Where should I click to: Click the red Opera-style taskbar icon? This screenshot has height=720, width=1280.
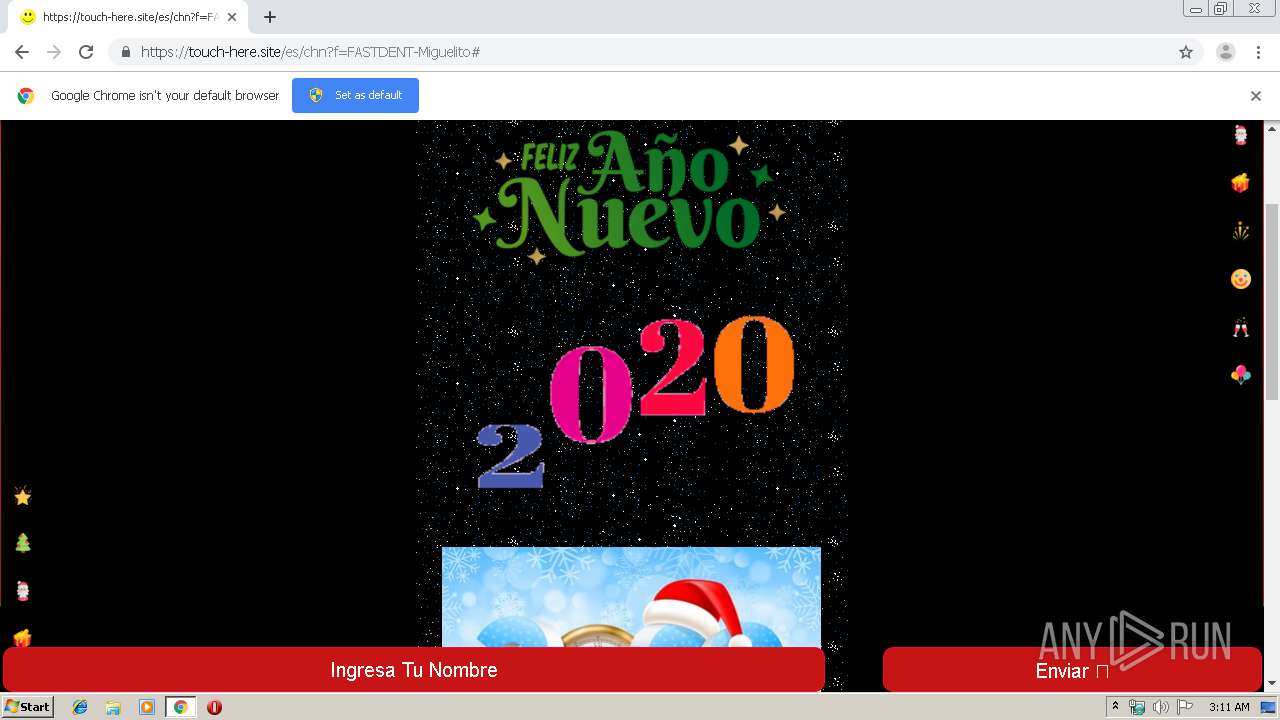click(x=214, y=707)
